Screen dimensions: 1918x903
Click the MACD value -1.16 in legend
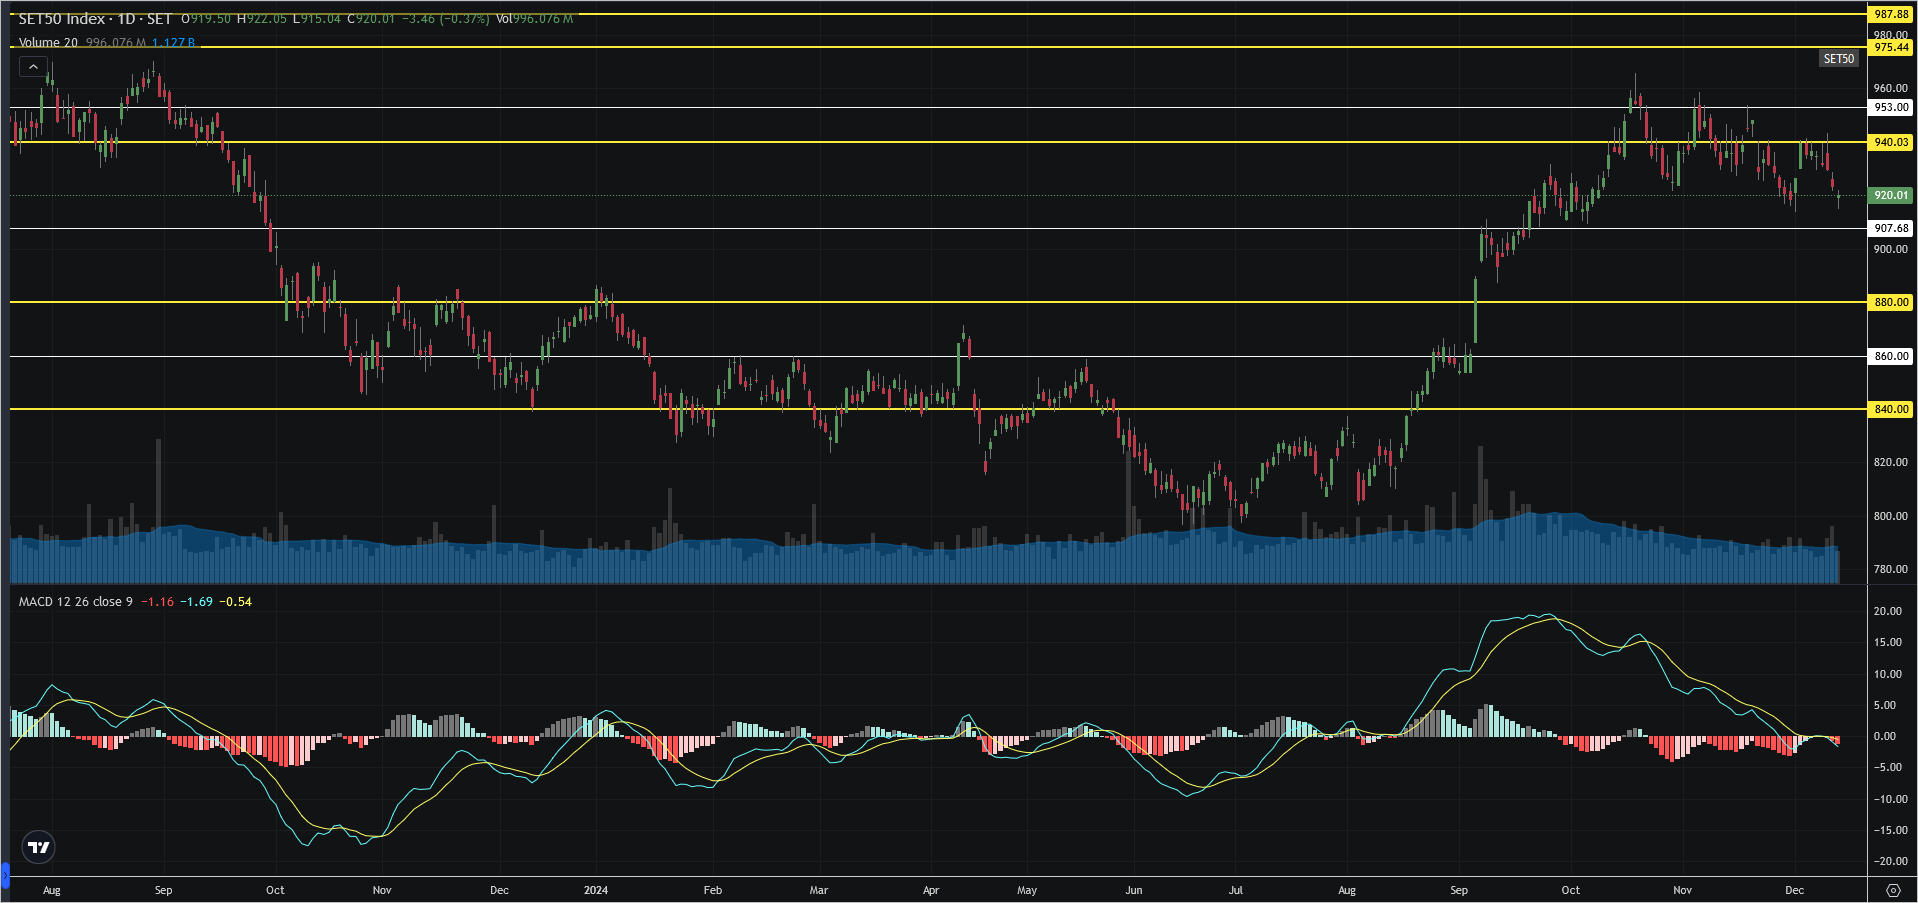coord(157,601)
